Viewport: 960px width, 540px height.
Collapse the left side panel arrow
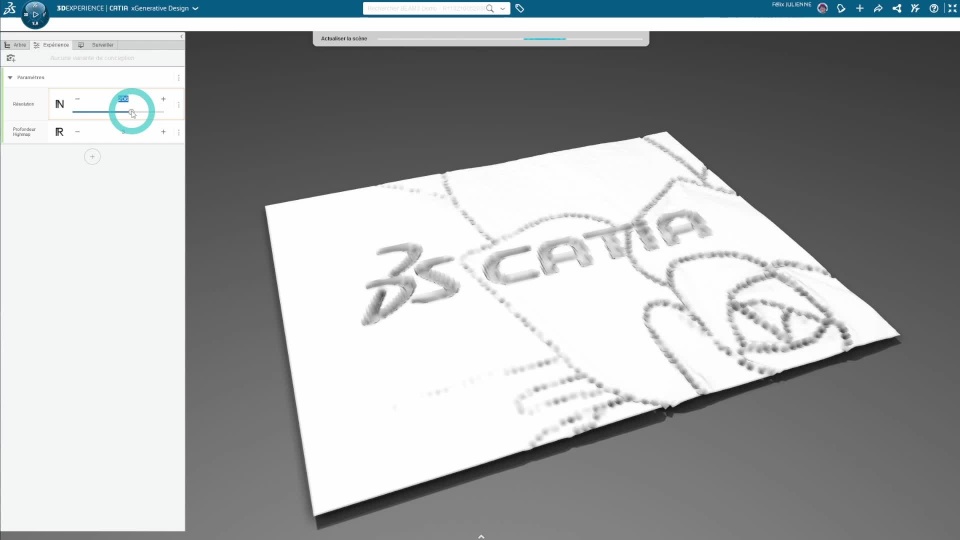click(181, 37)
